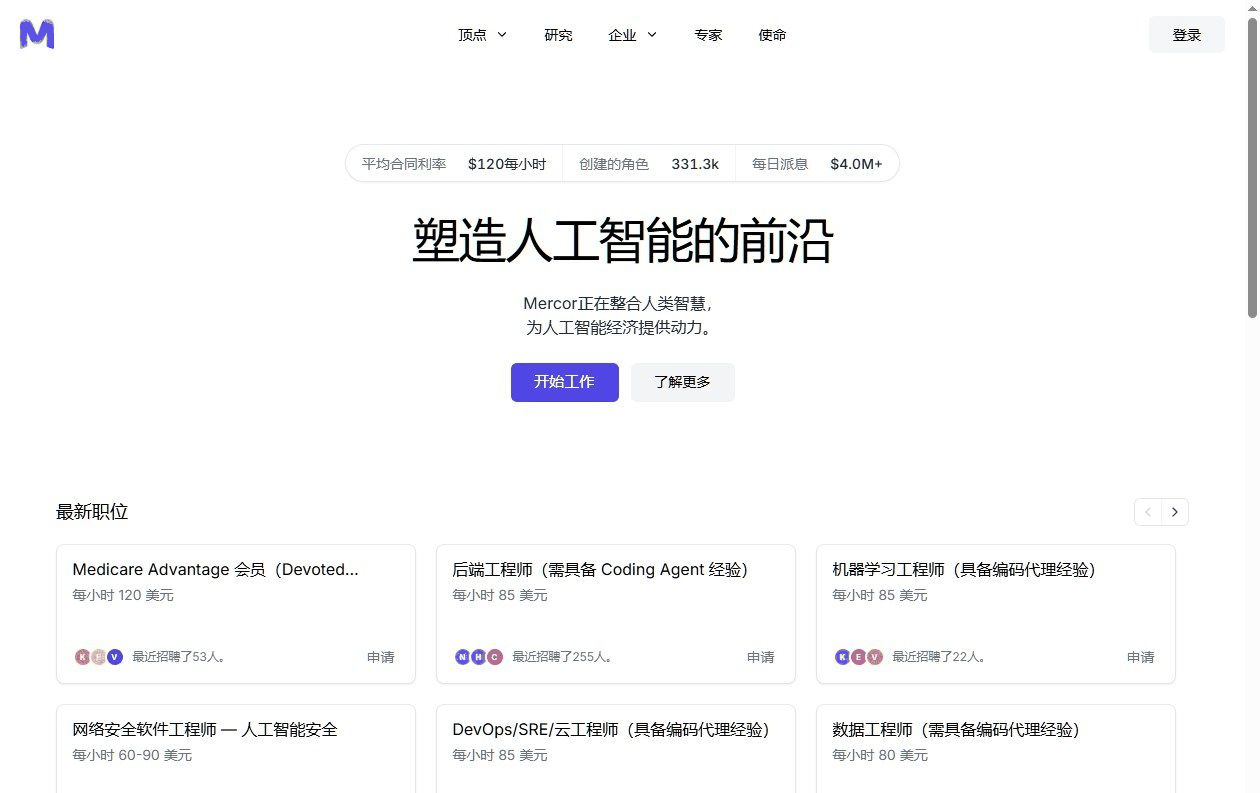The width and height of the screenshot is (1260, 793).
Task: Click the 开始工作 button
Action: point(564,382)
